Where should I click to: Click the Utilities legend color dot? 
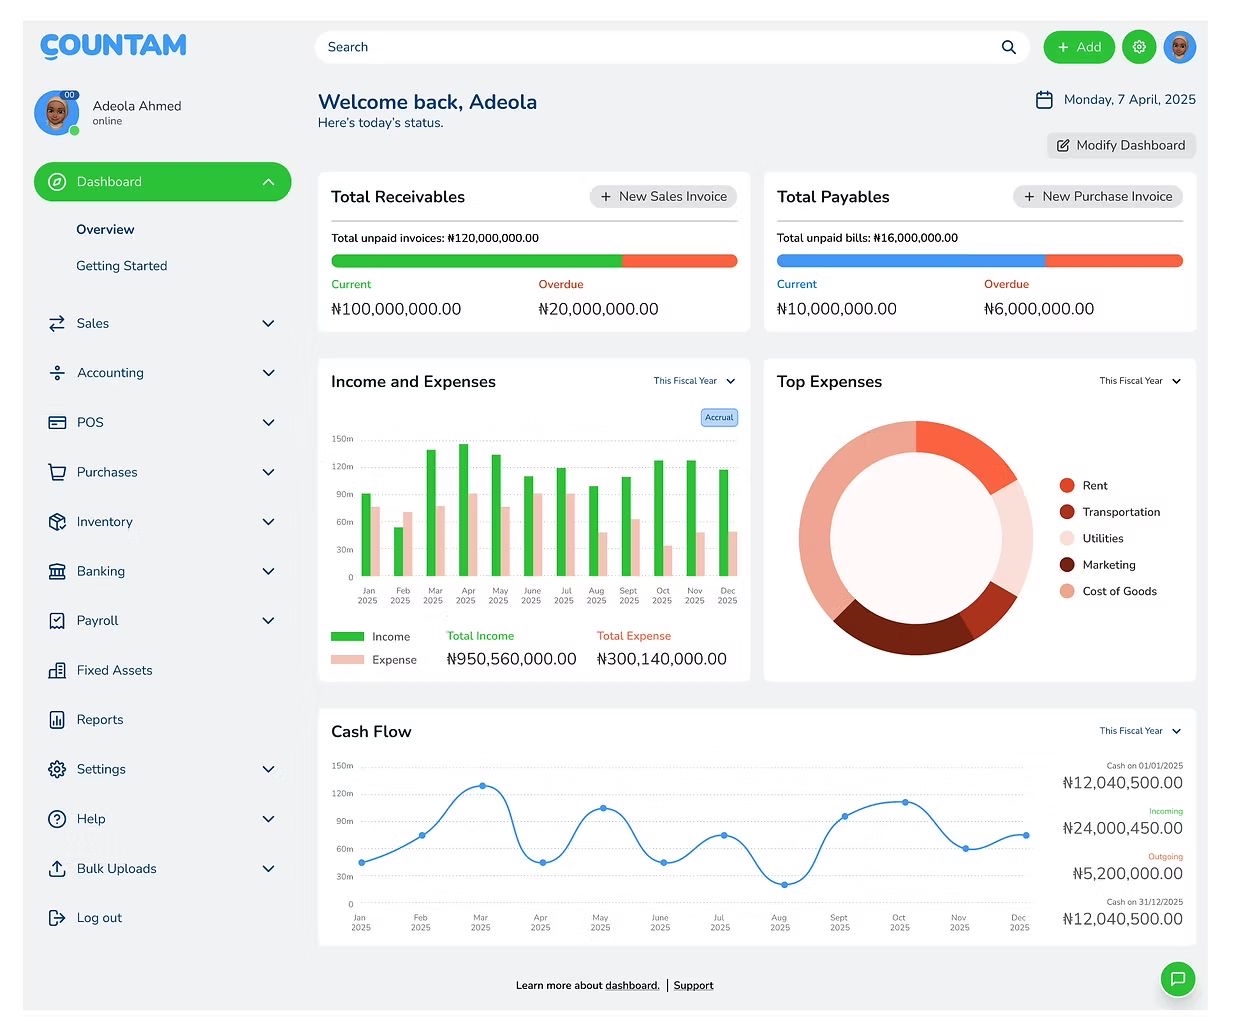[1067, 538]
